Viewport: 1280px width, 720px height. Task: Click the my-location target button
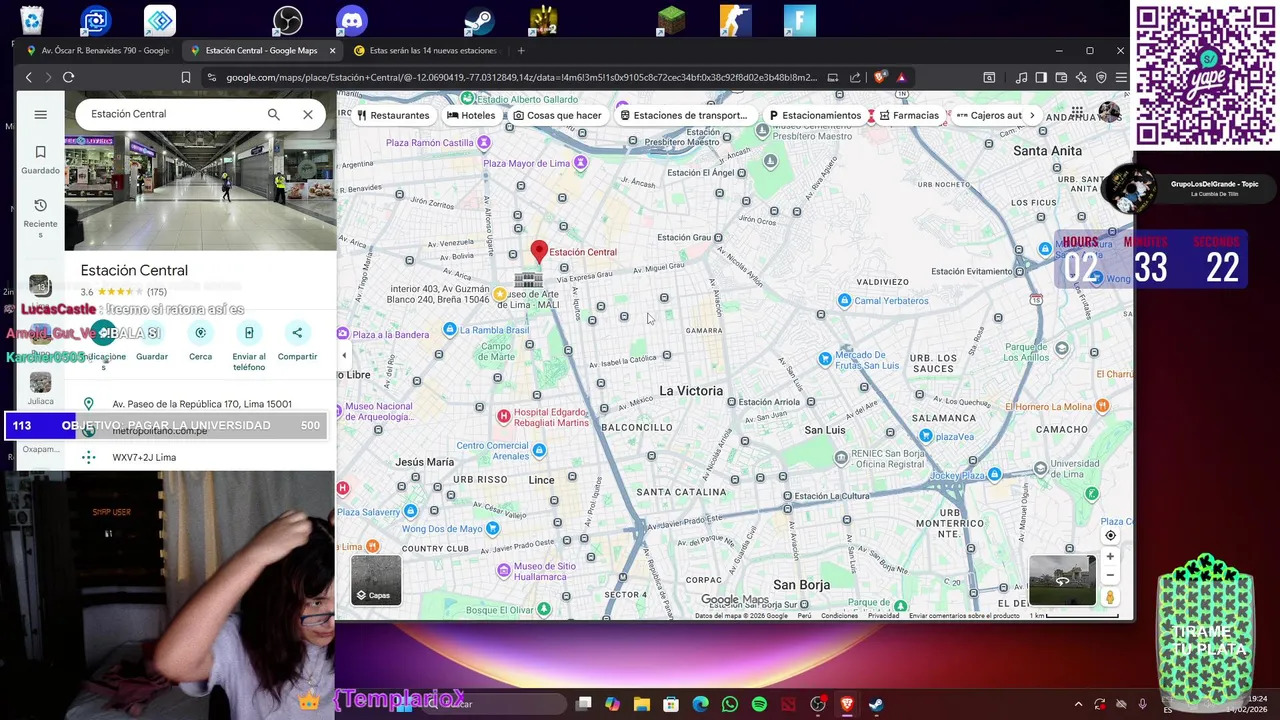1110,535
